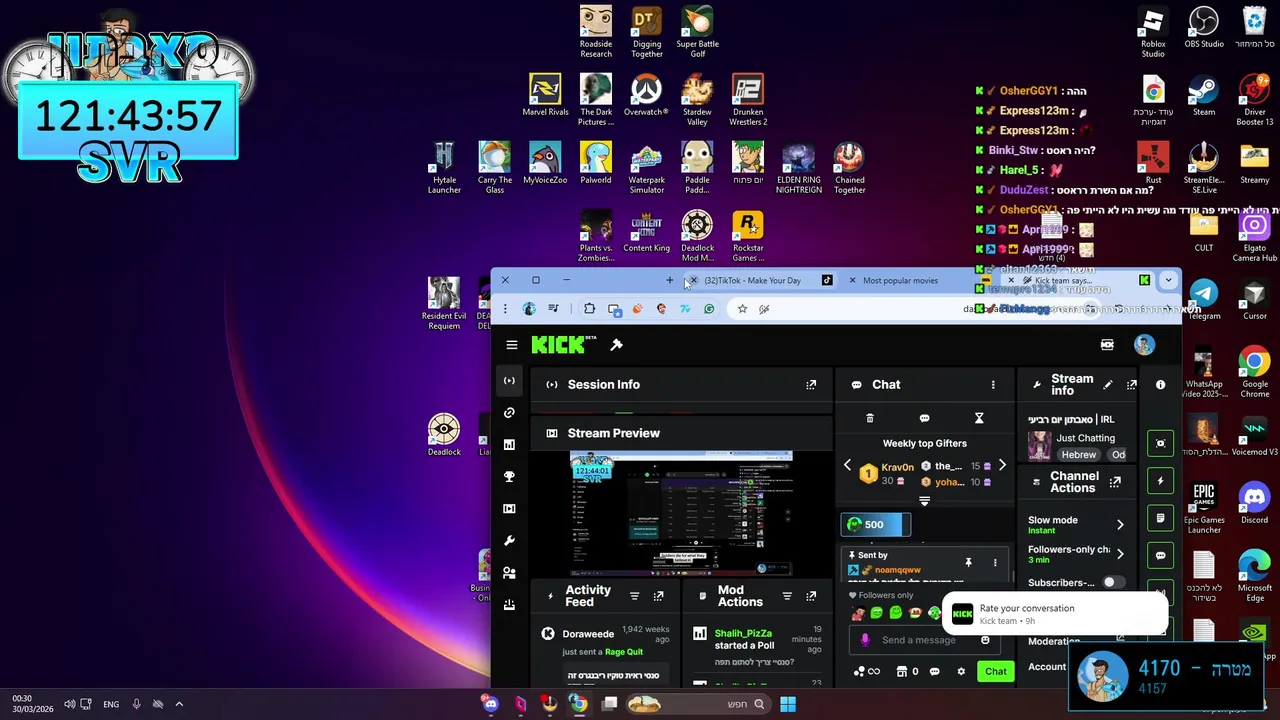Open the Kick dashboard hamburger menu

pyautogui.click(x=512, y=345)
